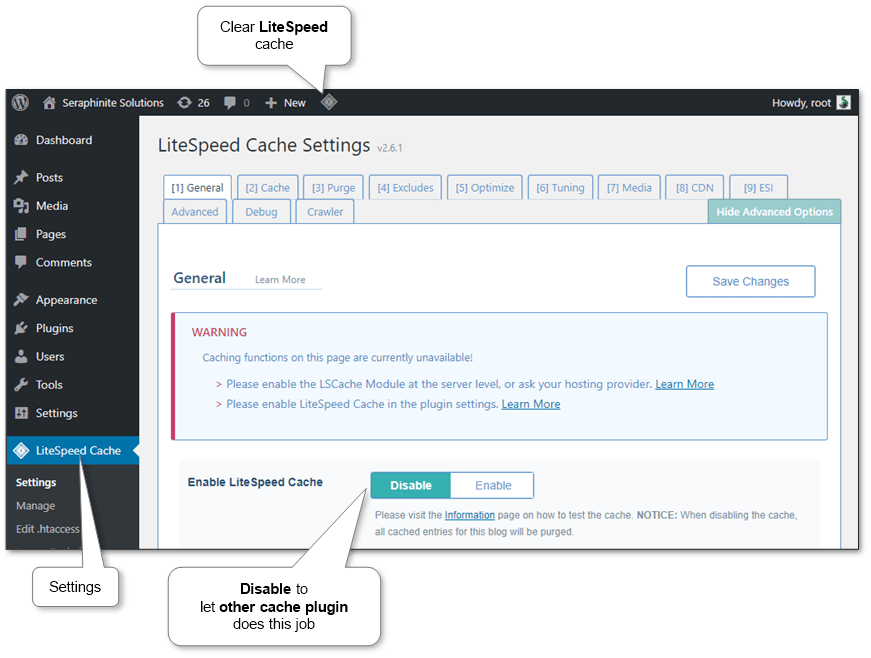Open the Information page link
This screenshot has width=871, height=658.
tap(469, 515)
